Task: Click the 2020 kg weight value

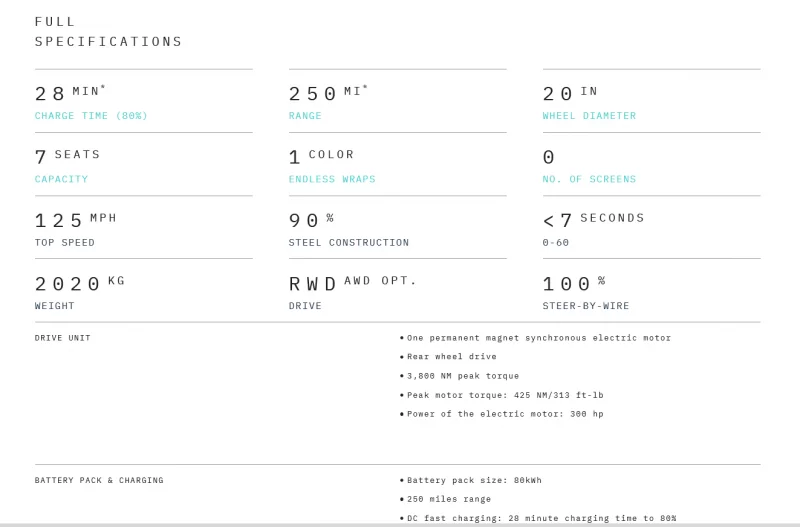Action: tap(80, 283)
